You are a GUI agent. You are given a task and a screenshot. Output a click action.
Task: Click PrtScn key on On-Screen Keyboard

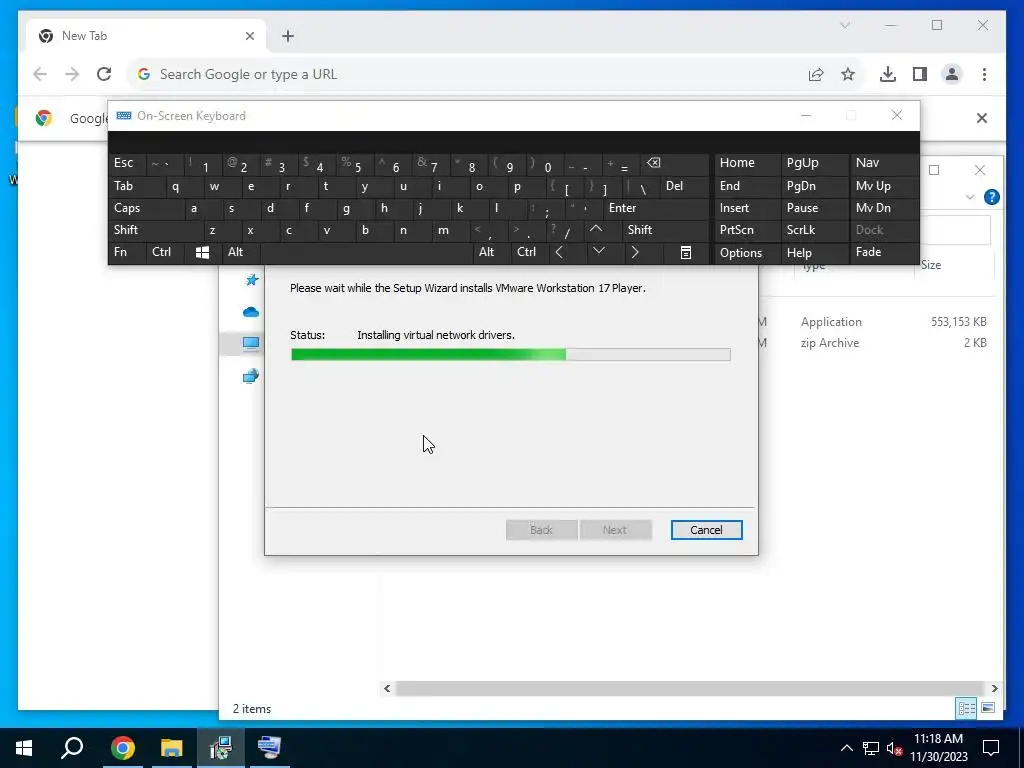tap(747, 230)
